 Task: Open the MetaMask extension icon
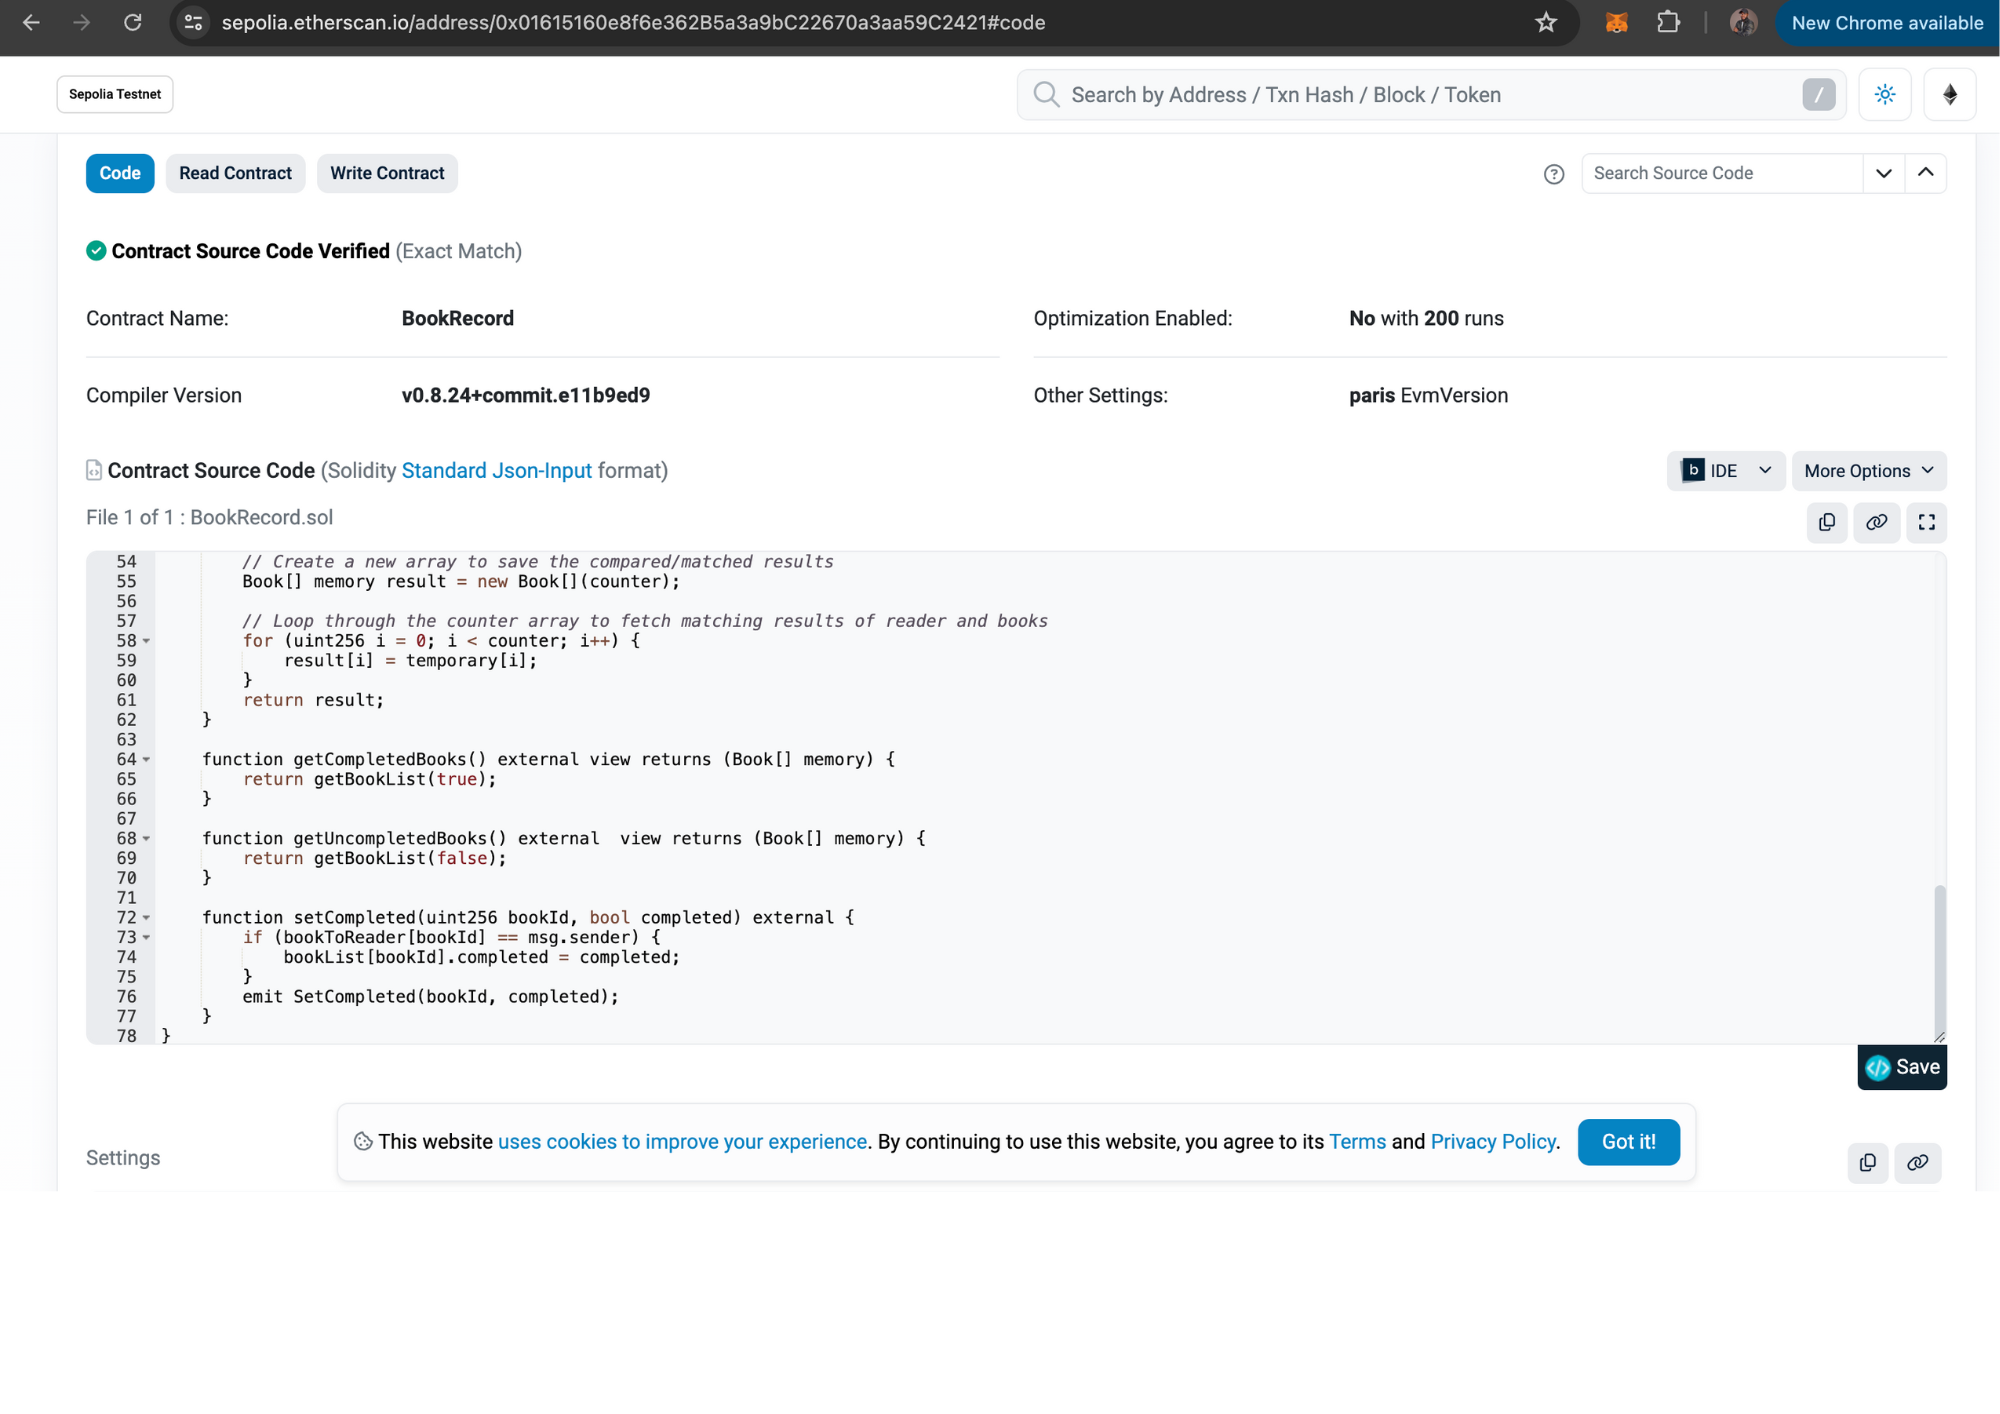point(1617,22)
